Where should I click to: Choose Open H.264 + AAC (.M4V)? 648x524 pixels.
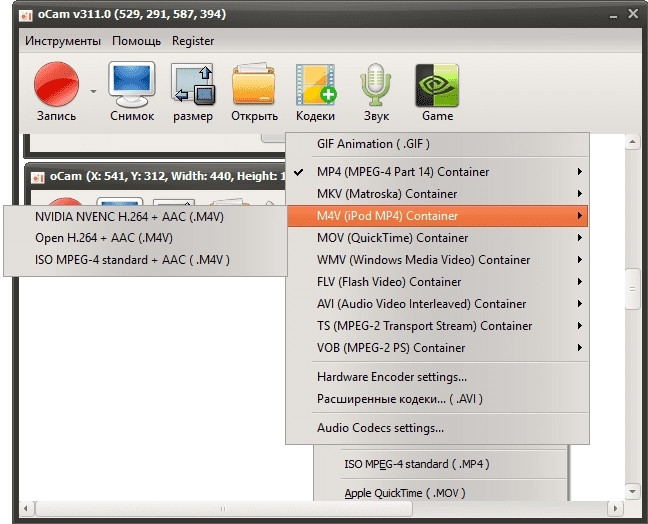(x=145, y=238)
